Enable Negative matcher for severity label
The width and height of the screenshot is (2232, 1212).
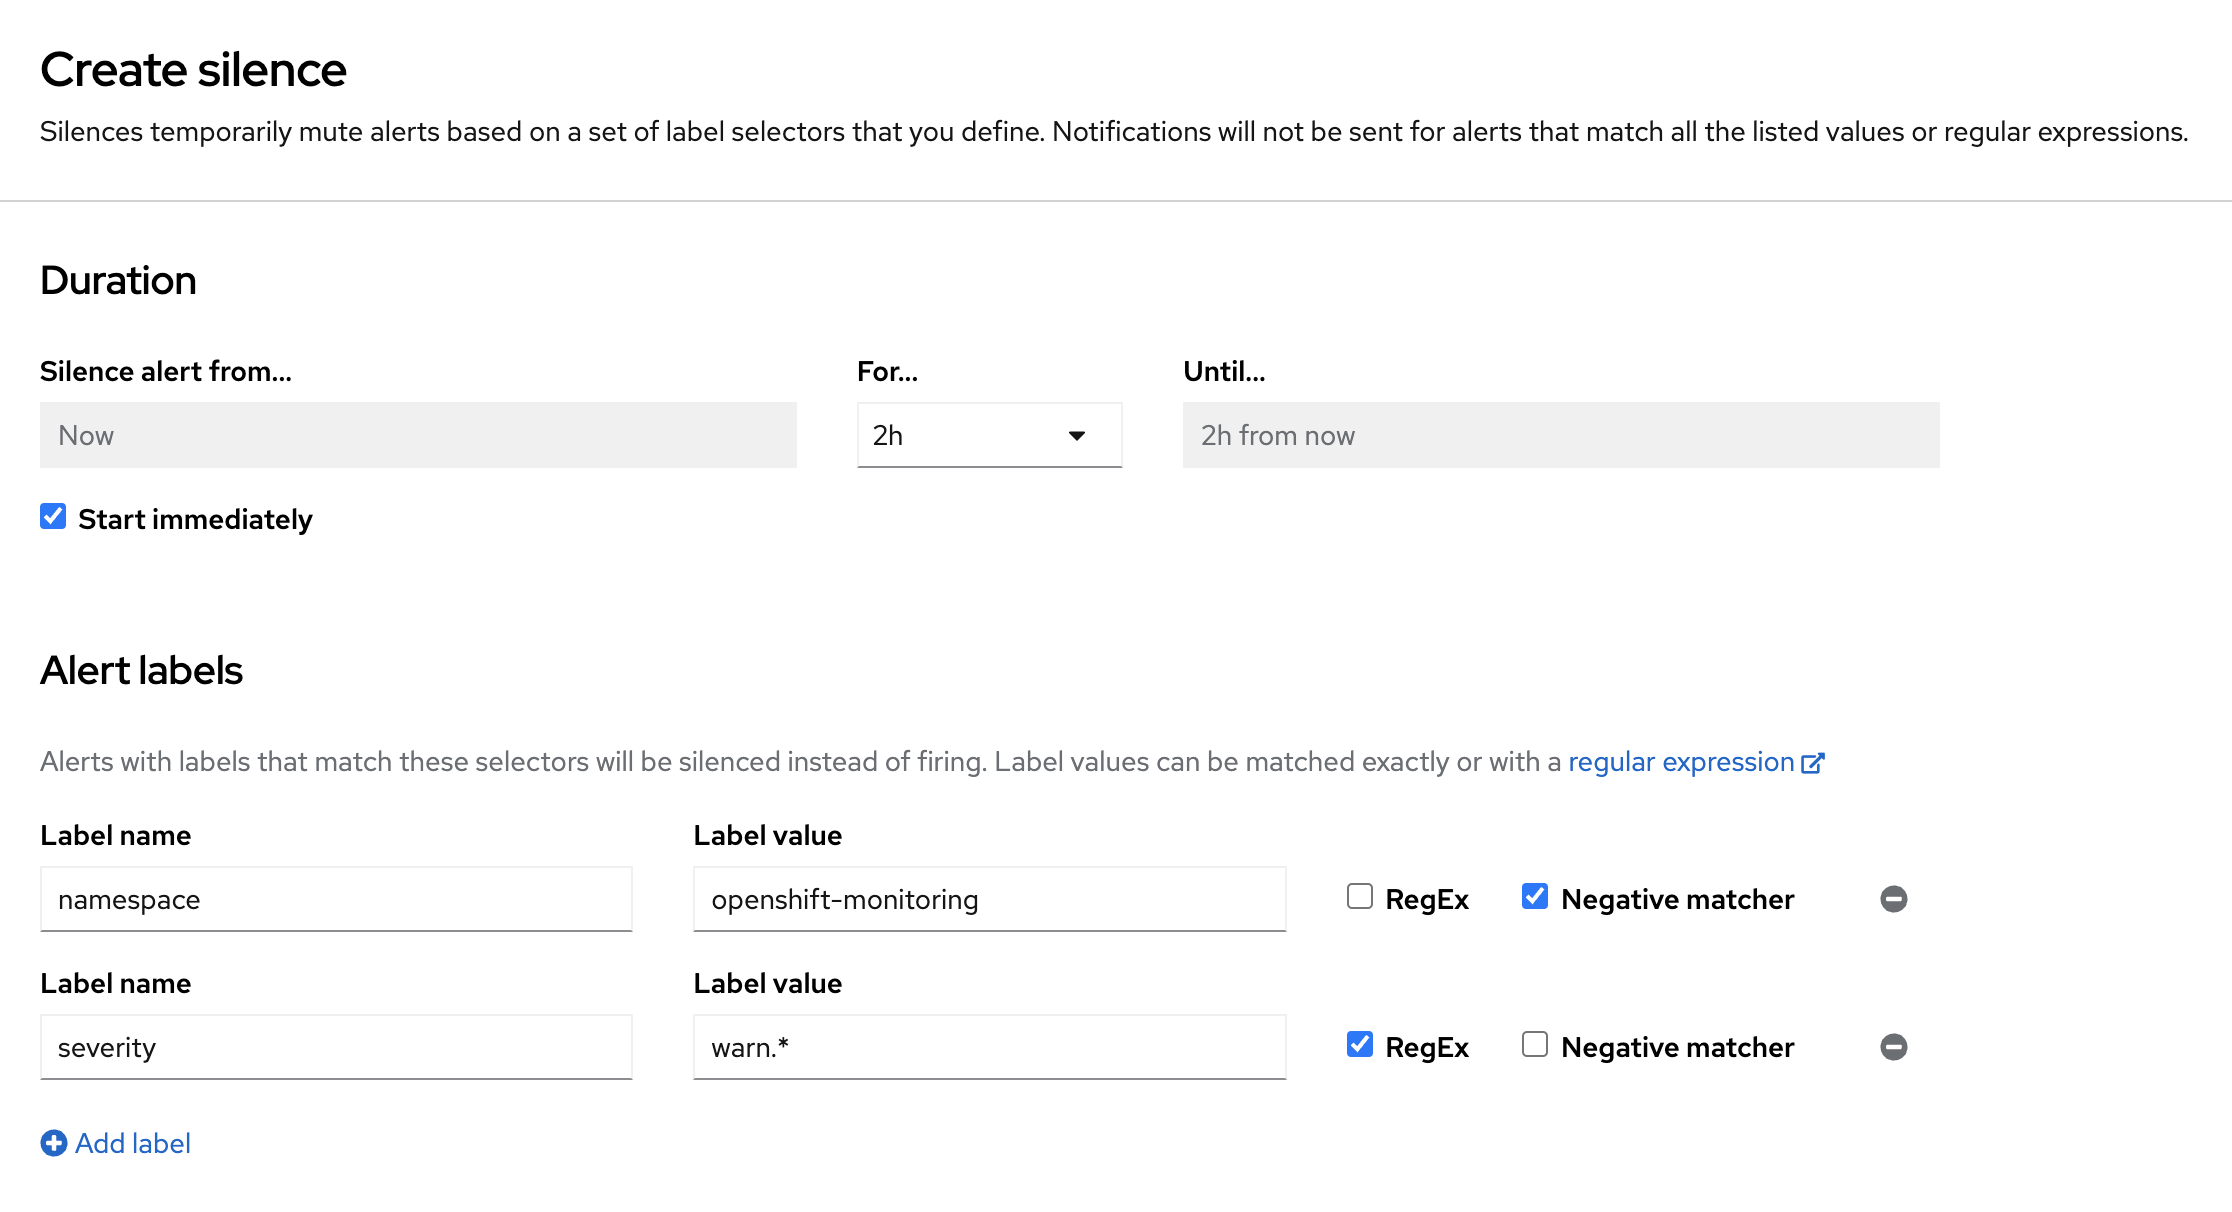[1534, 1044]
